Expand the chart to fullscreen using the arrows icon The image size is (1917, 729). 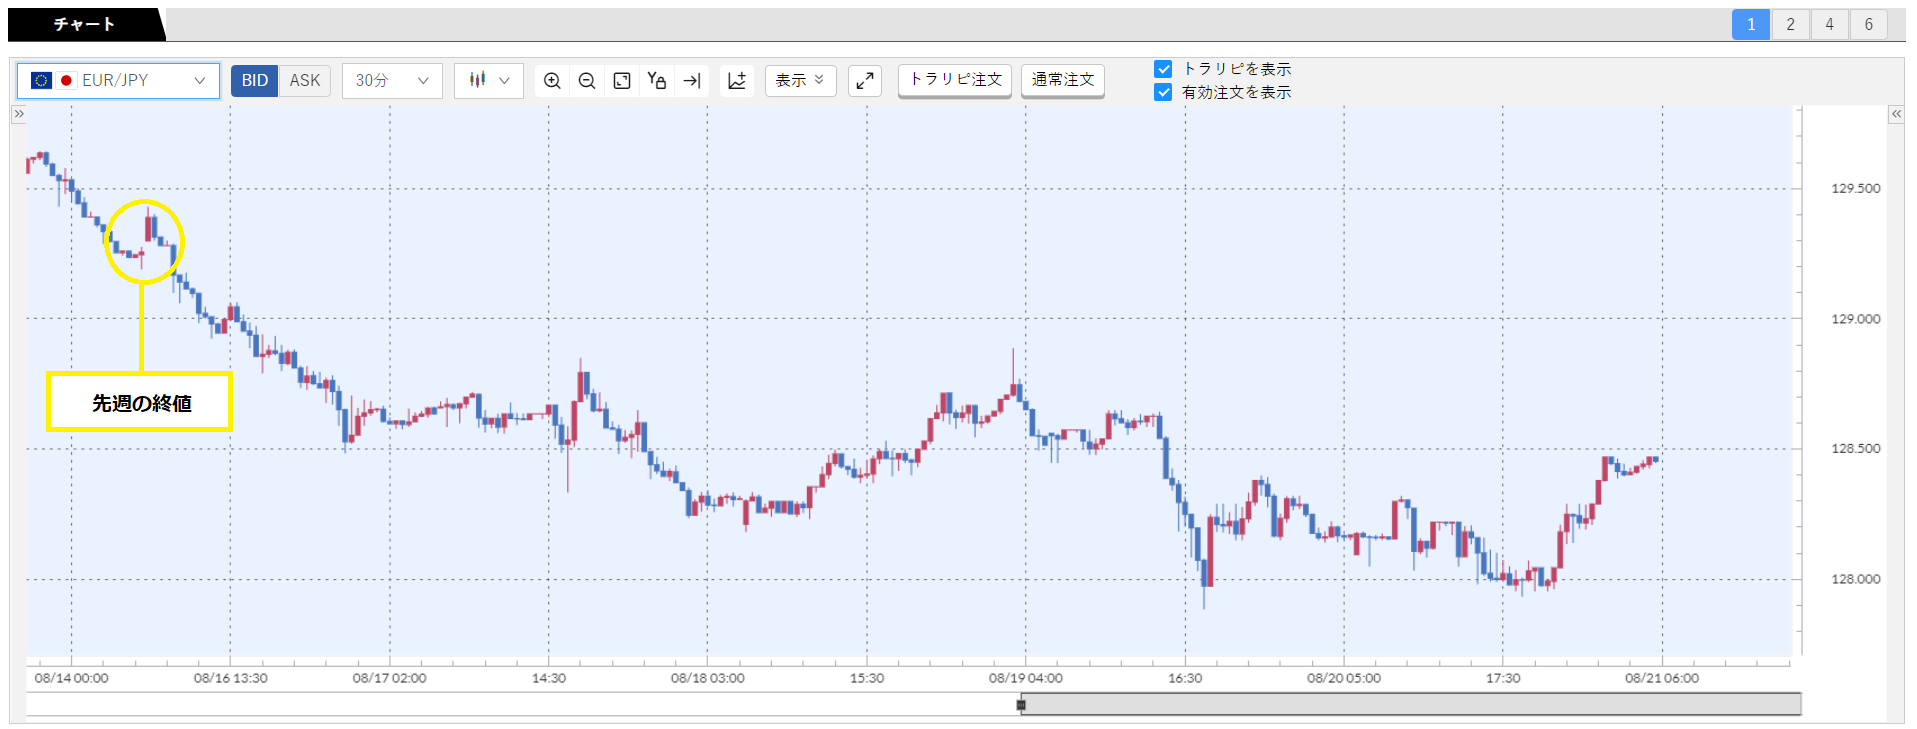tap(865, 81)
